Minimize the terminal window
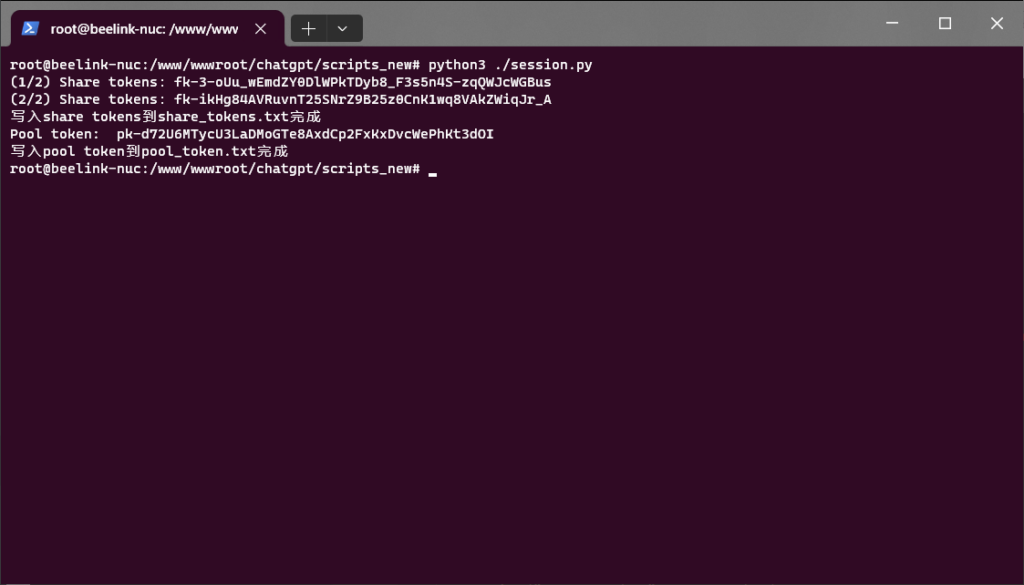 coord(892,23)
